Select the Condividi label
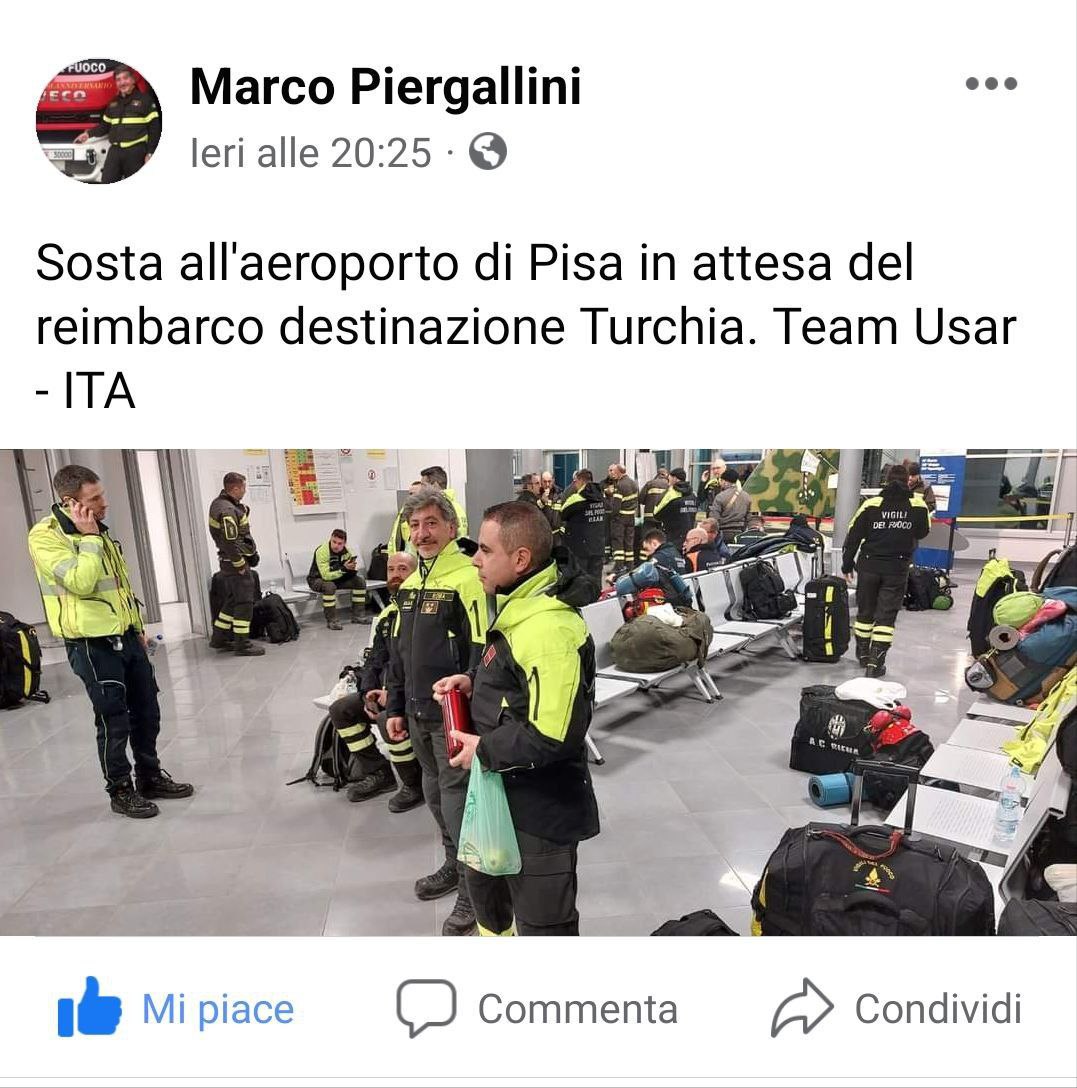The width and height of the screenshot is (1077, 1088). pos(938,1009)
